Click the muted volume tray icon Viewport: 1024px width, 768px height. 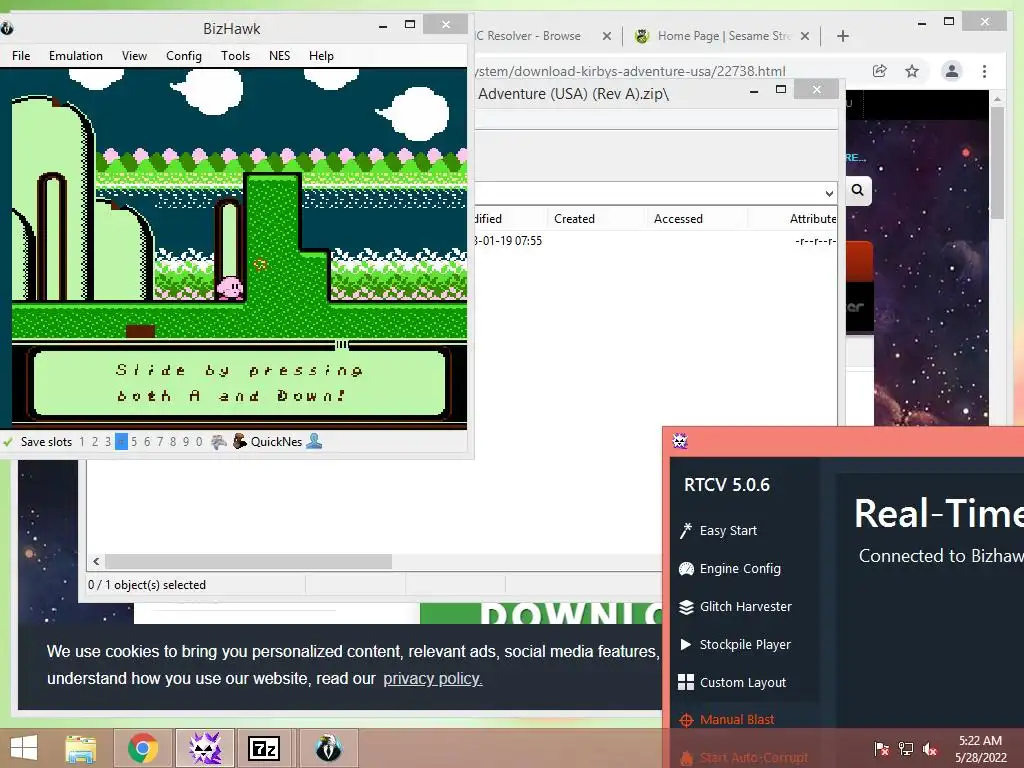point(929,749)
